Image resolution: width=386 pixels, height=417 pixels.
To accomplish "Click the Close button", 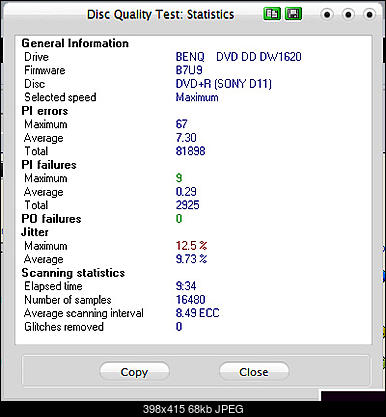I will point(254,372).
